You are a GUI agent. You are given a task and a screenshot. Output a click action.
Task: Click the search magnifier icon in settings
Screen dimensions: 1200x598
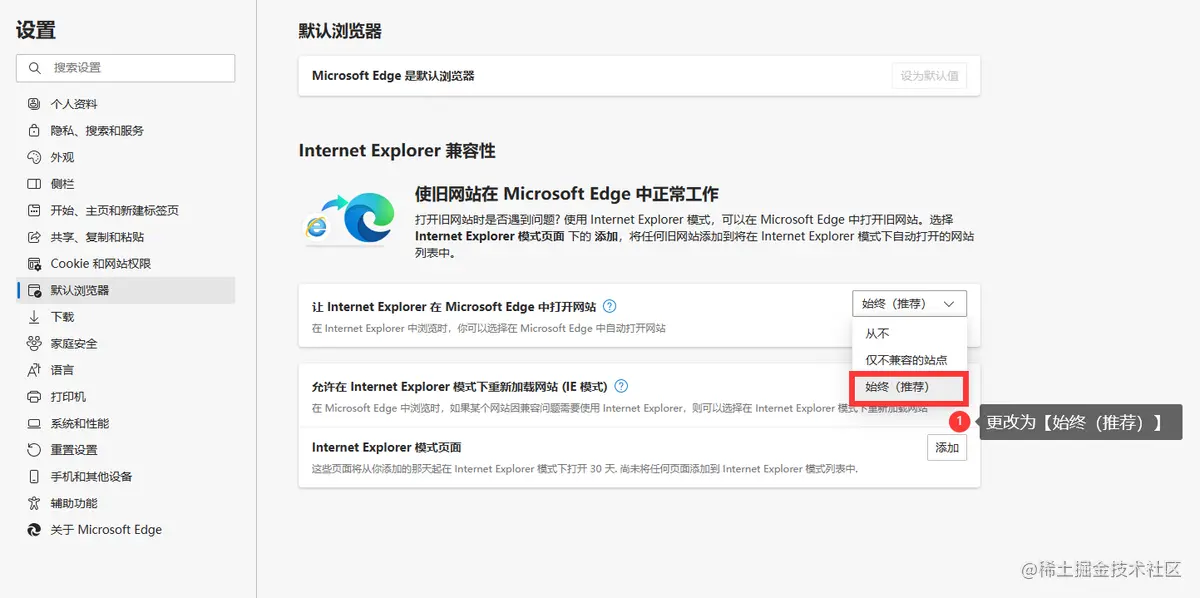click(x=35, y=68)
